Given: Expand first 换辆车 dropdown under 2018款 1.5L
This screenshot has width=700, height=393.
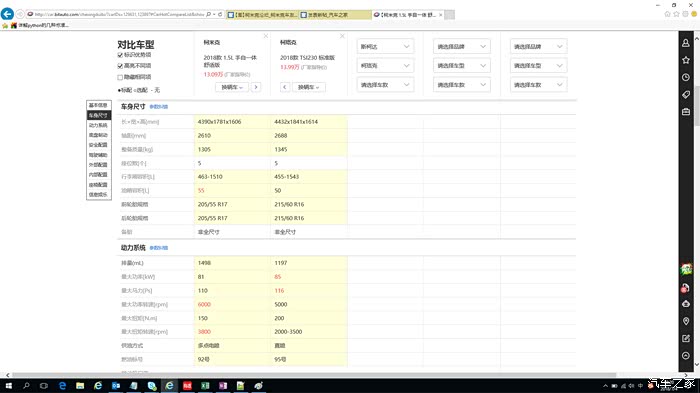Looking at the screenshot, I should coord(232,87).
